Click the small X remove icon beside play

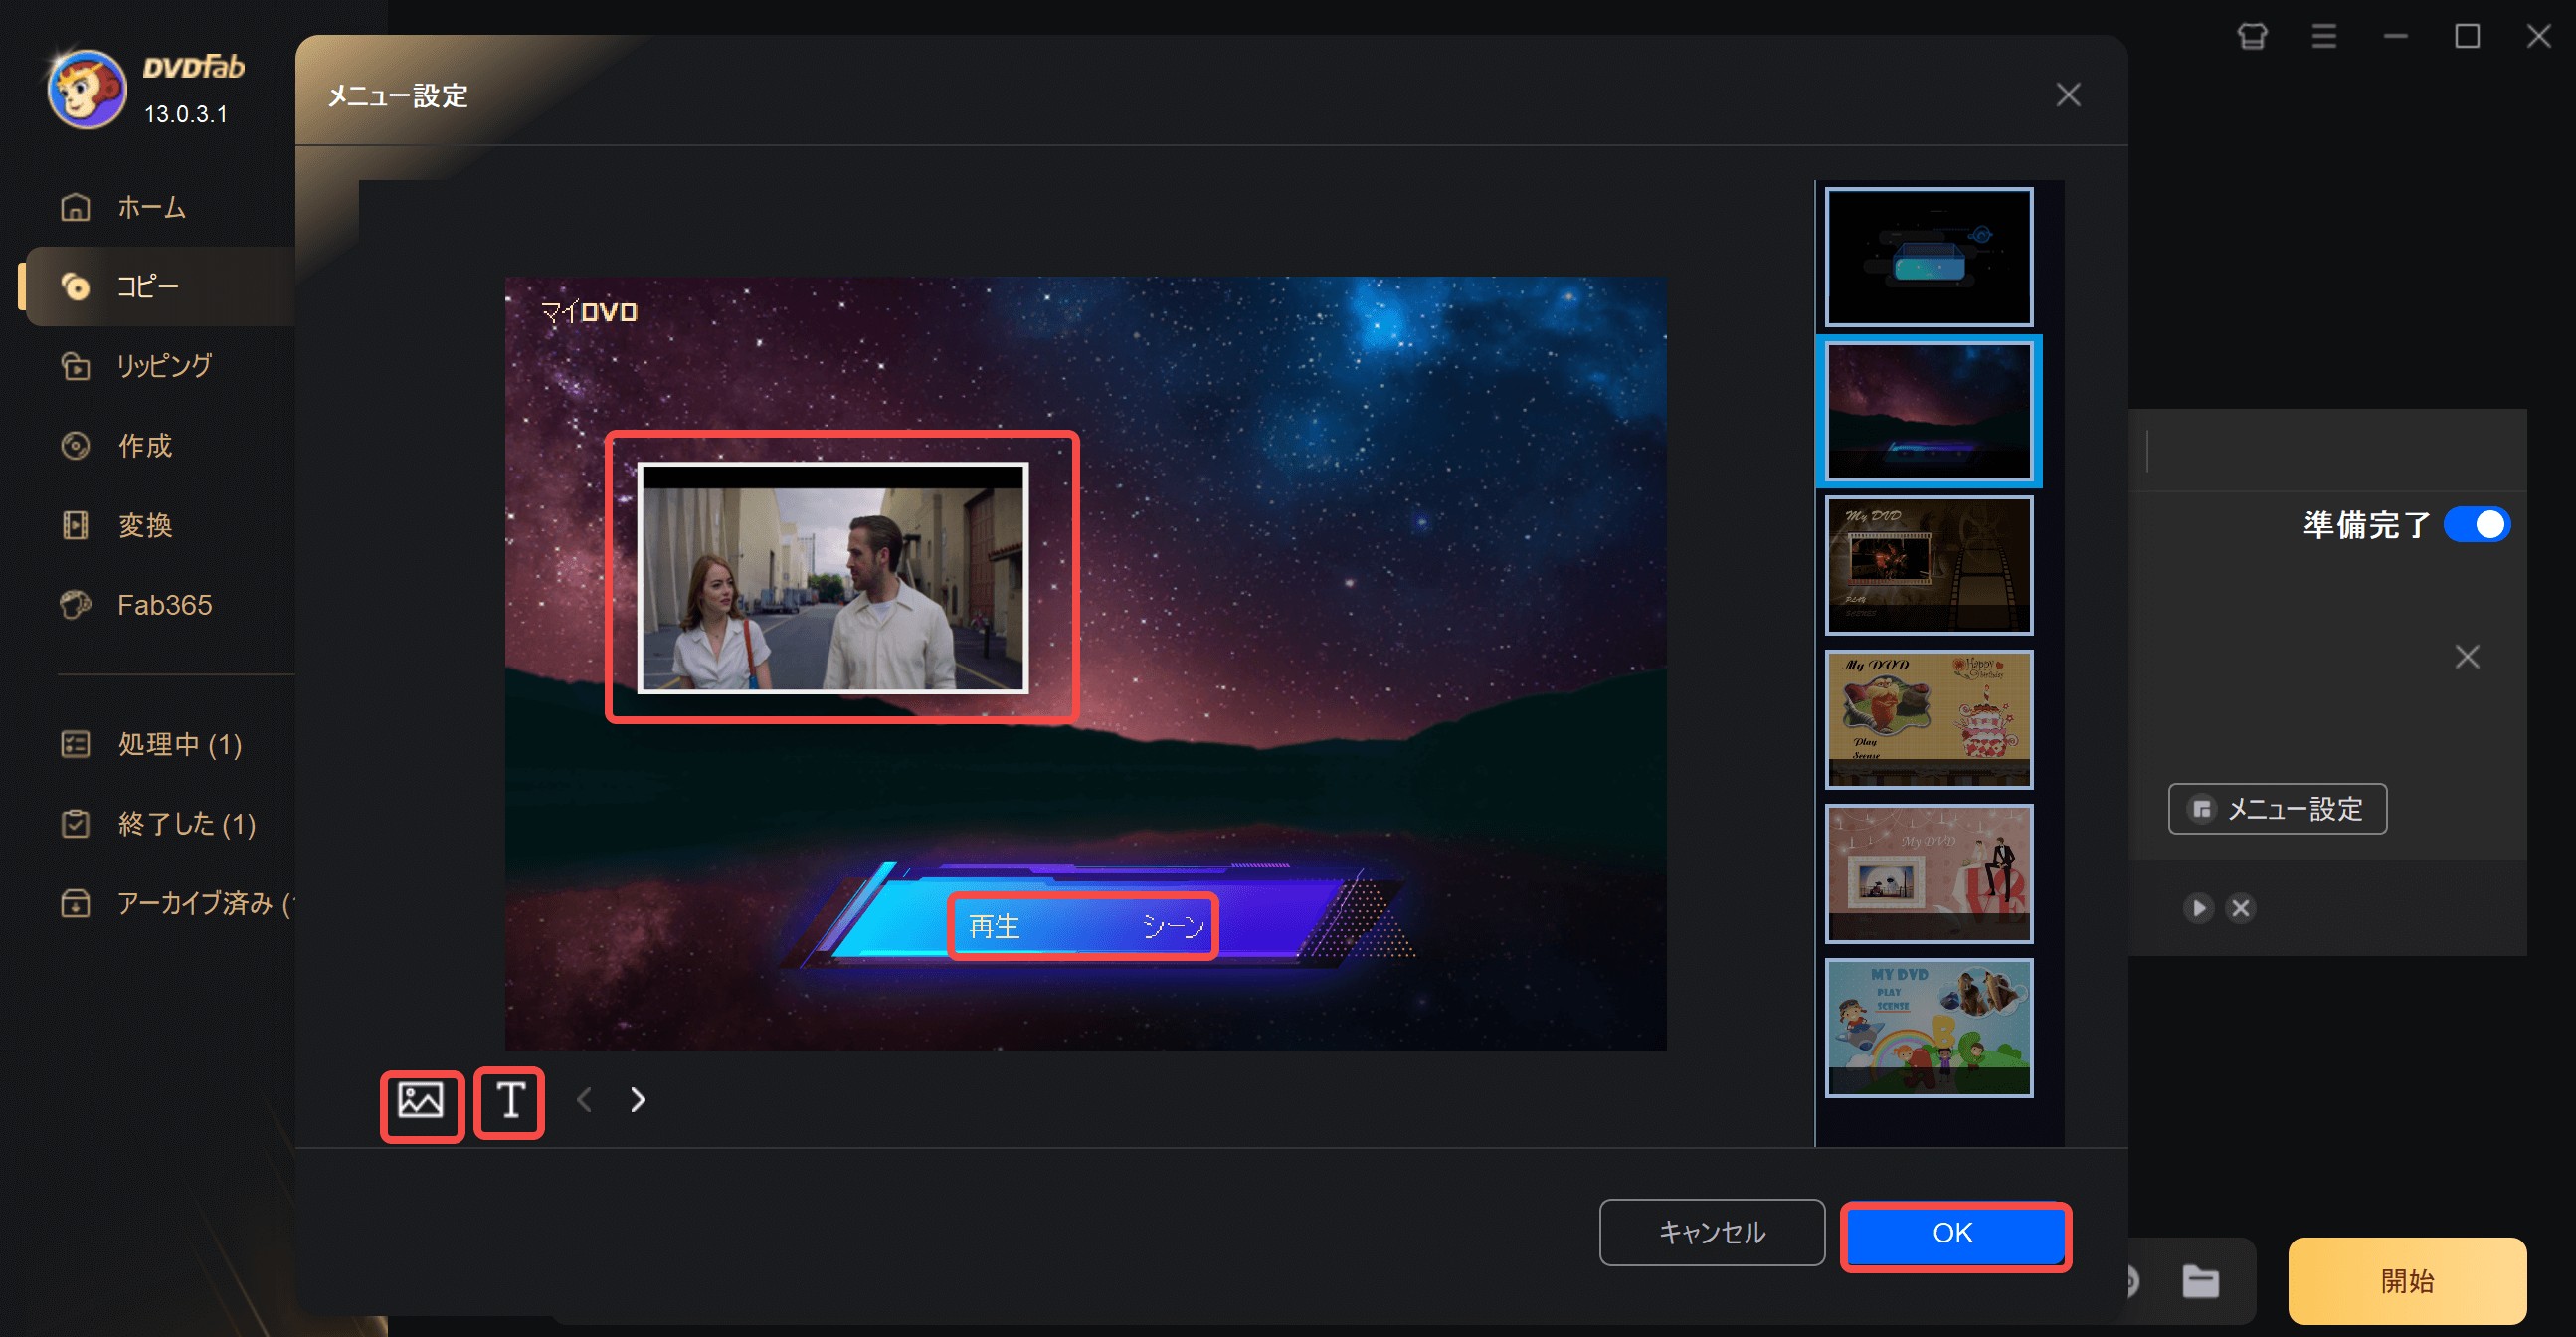(x=2240, y=908)
